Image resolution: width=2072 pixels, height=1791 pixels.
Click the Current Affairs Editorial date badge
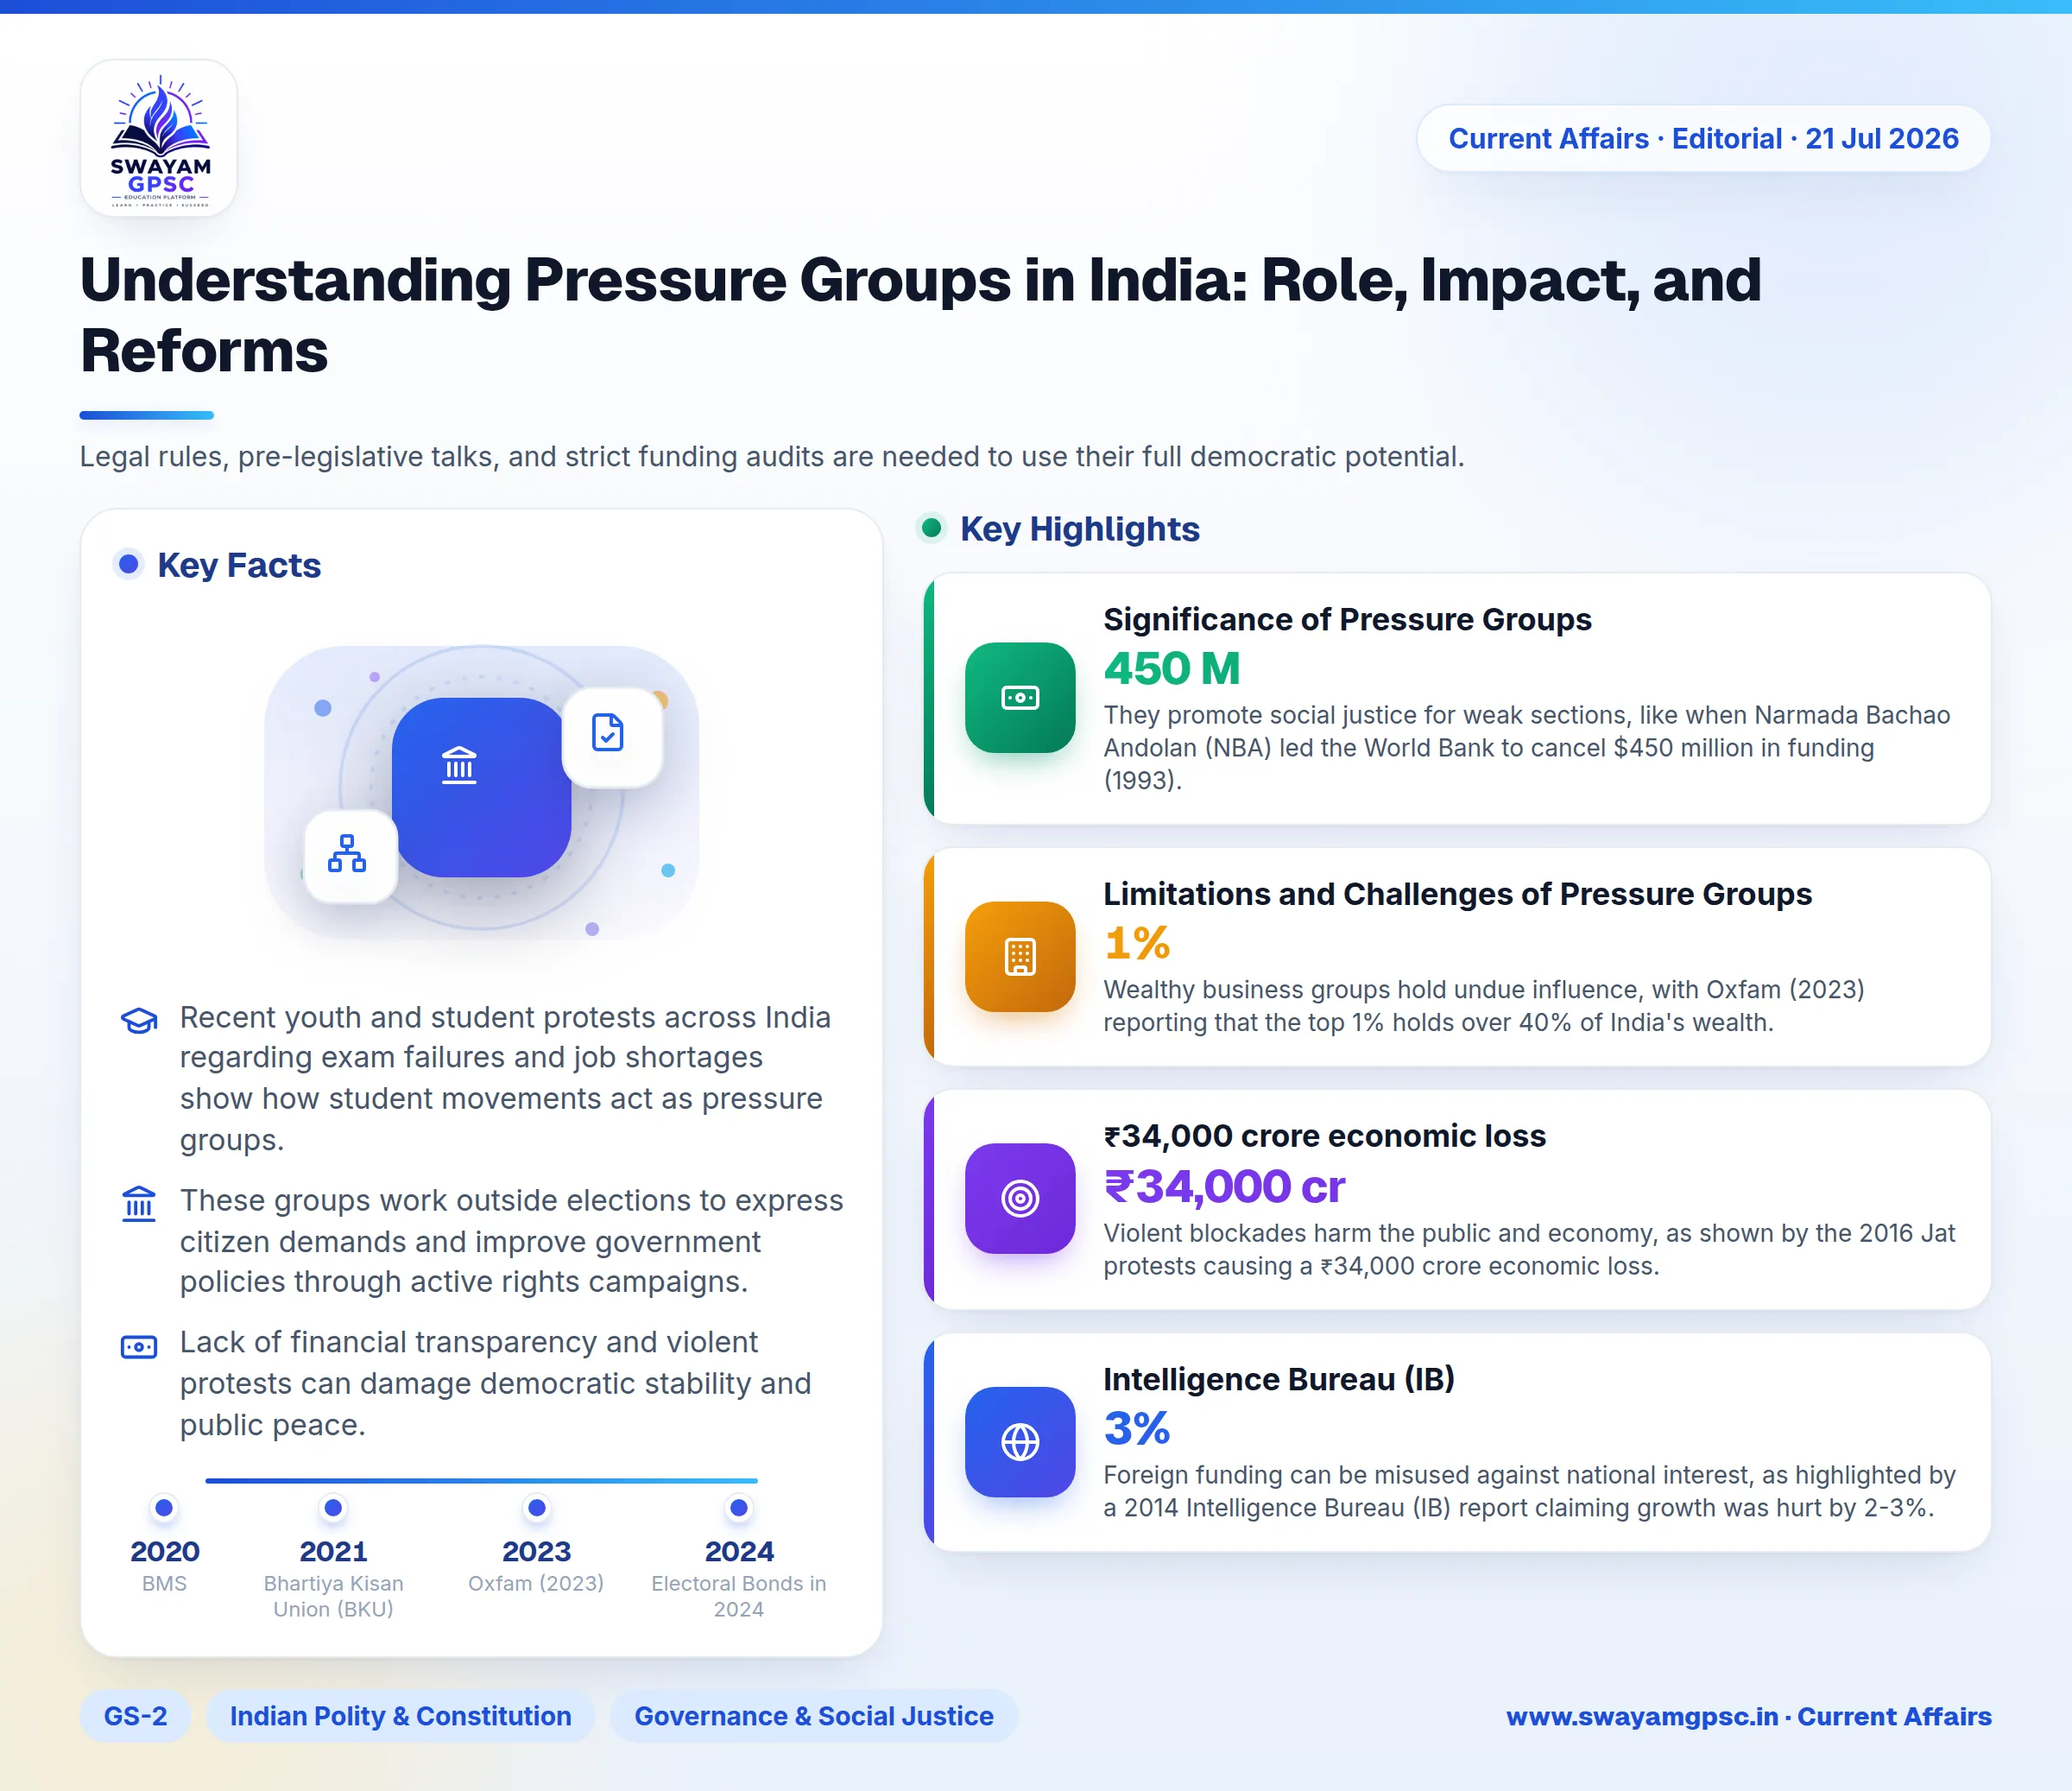point(1703,138)
